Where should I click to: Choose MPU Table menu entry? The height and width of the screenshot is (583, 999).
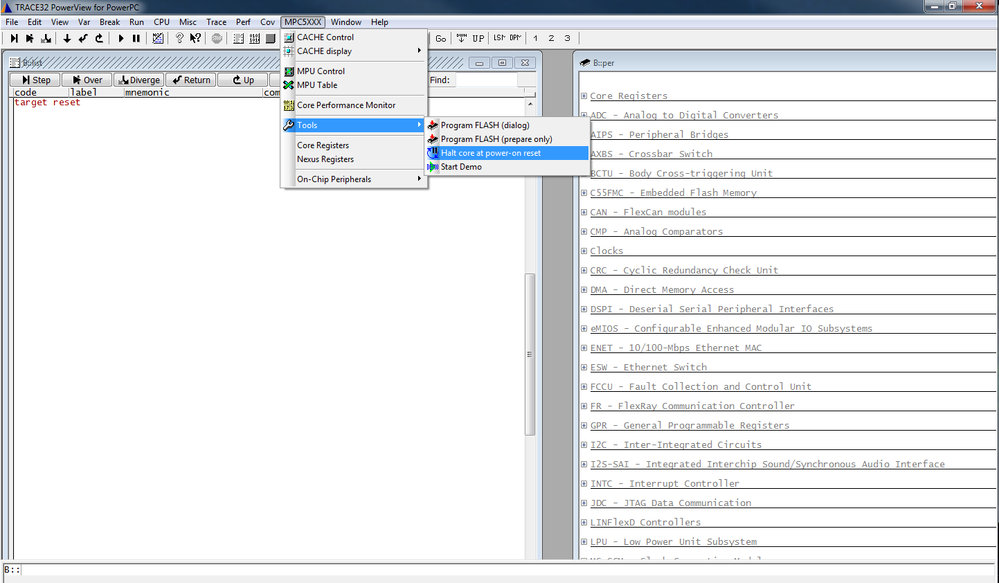tap(354, 85)
